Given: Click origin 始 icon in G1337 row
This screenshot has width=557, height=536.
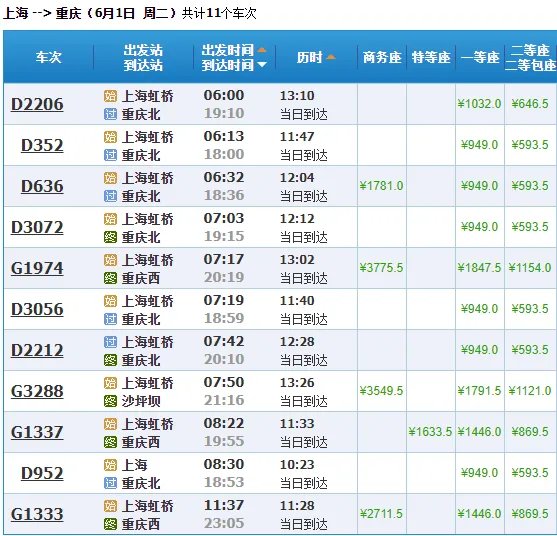Looking at the screenshot, I should click(x=110, y=424).
